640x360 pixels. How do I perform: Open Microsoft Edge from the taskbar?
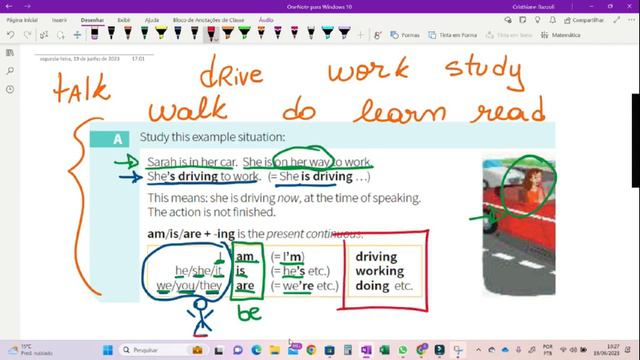[x=256, y=350]
